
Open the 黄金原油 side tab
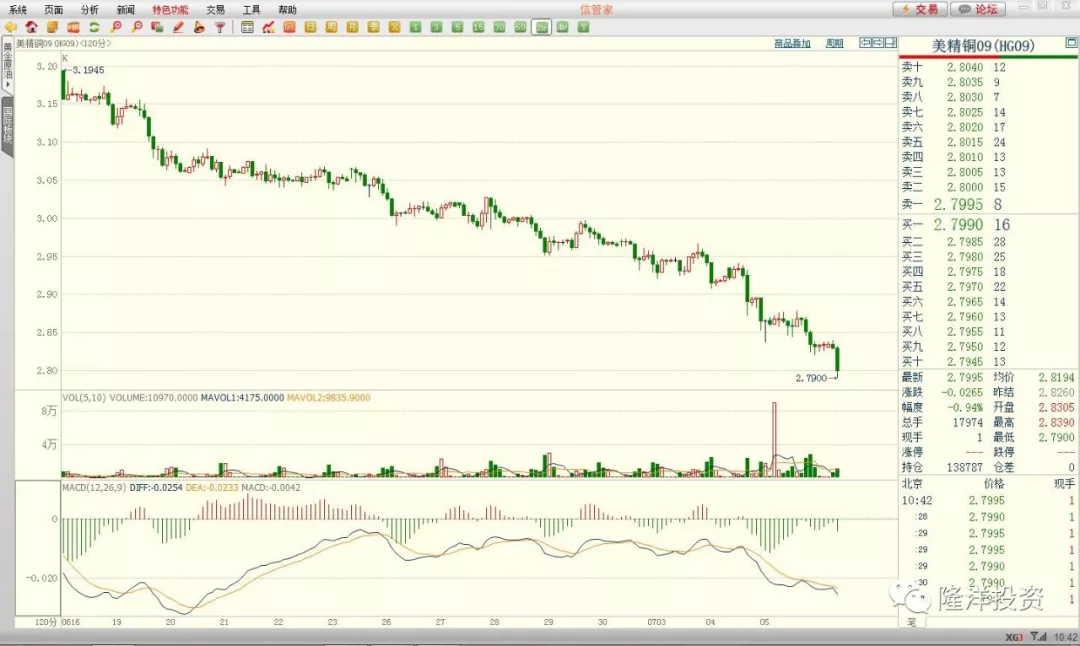tap(8, 65)
